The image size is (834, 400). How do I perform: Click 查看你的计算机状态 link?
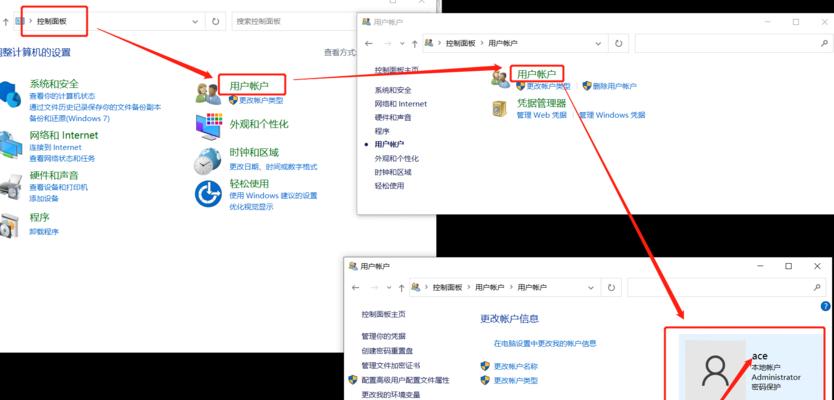tap(62, 96)
